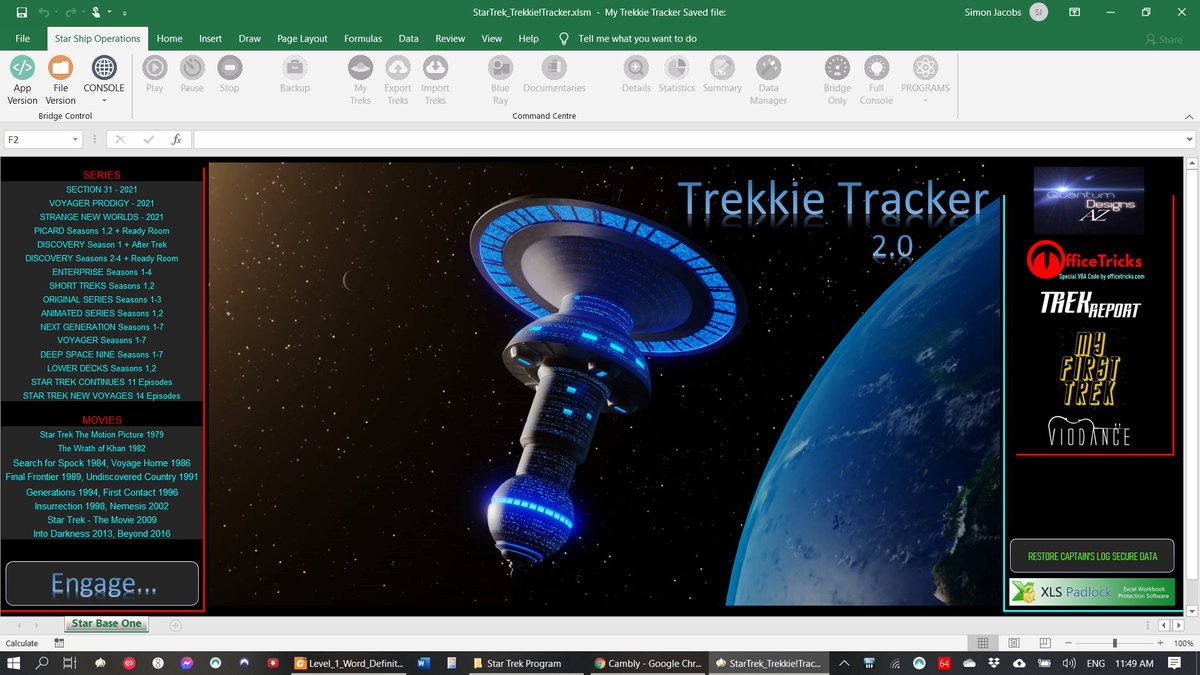Click the 100% zoom level
The width and height of the screenshot is (1200, 675).
(1182, 643)
